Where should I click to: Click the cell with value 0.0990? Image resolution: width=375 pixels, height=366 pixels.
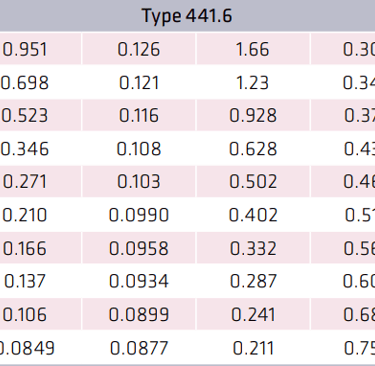[x=139, y=215]
